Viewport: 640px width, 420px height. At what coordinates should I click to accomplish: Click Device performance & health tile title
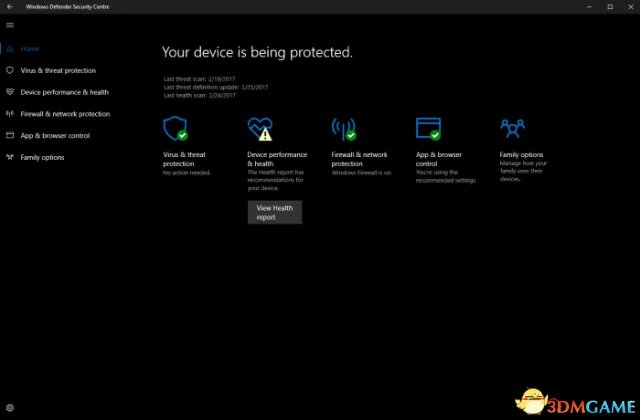277,159
